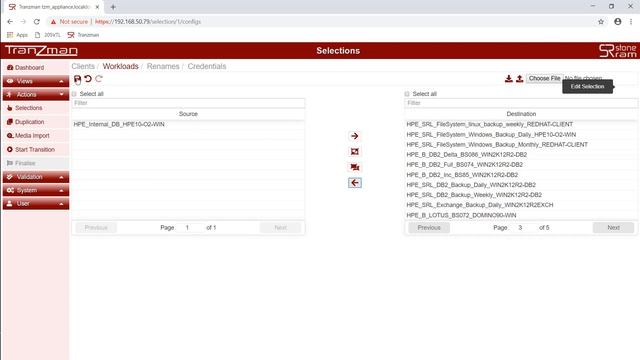Open the browser three-dot menu
Screen dimensions: 640x360
click(631, 22)
